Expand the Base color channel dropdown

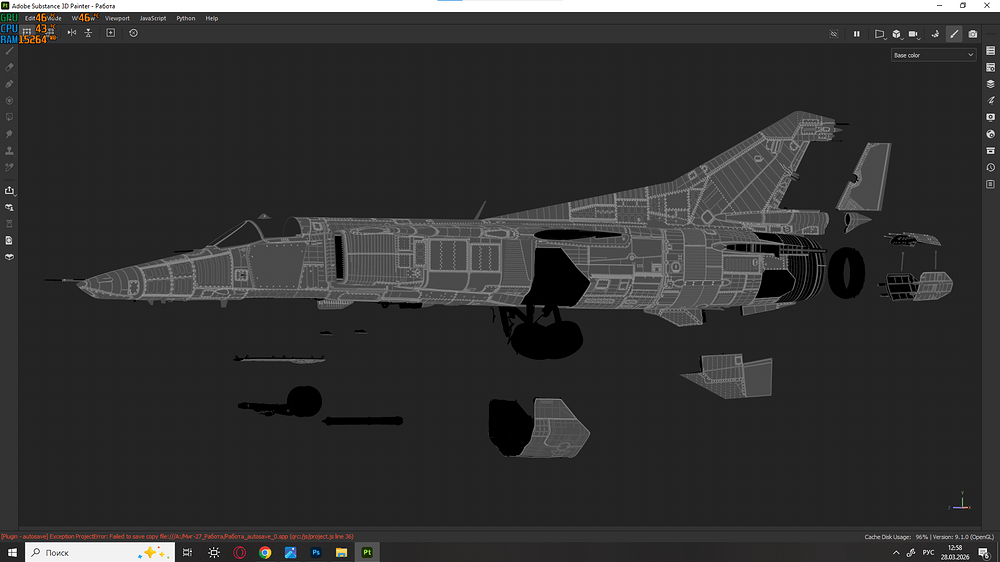coord(933,55)
